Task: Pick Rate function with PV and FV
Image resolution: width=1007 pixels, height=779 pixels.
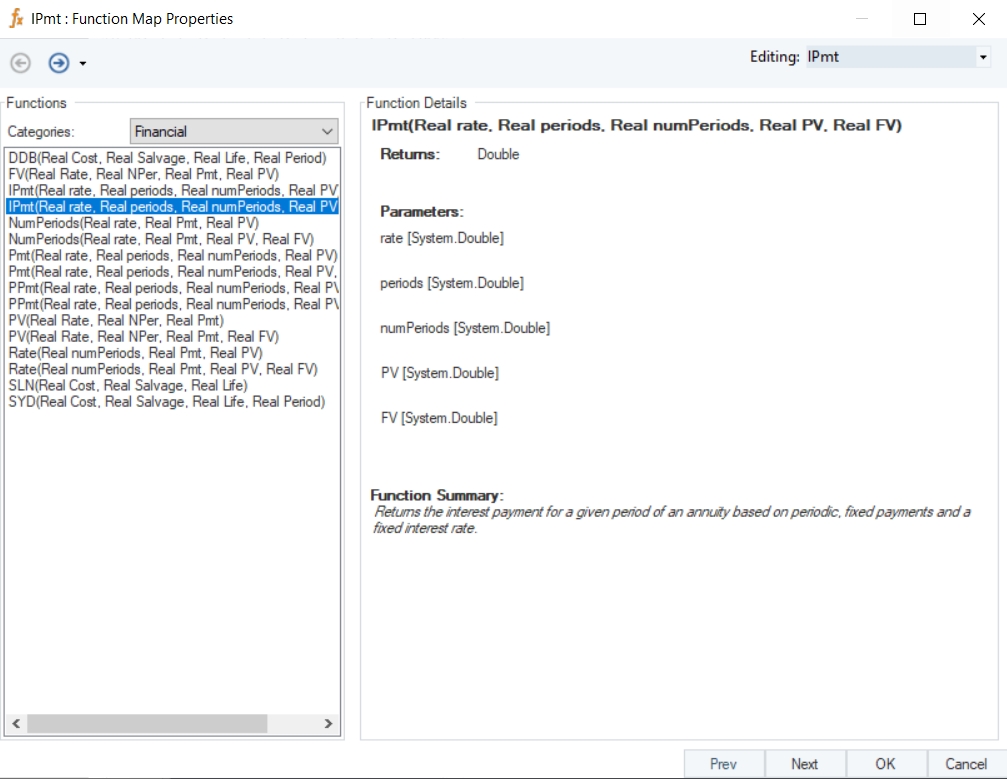Action: click(x=162, y=369)
